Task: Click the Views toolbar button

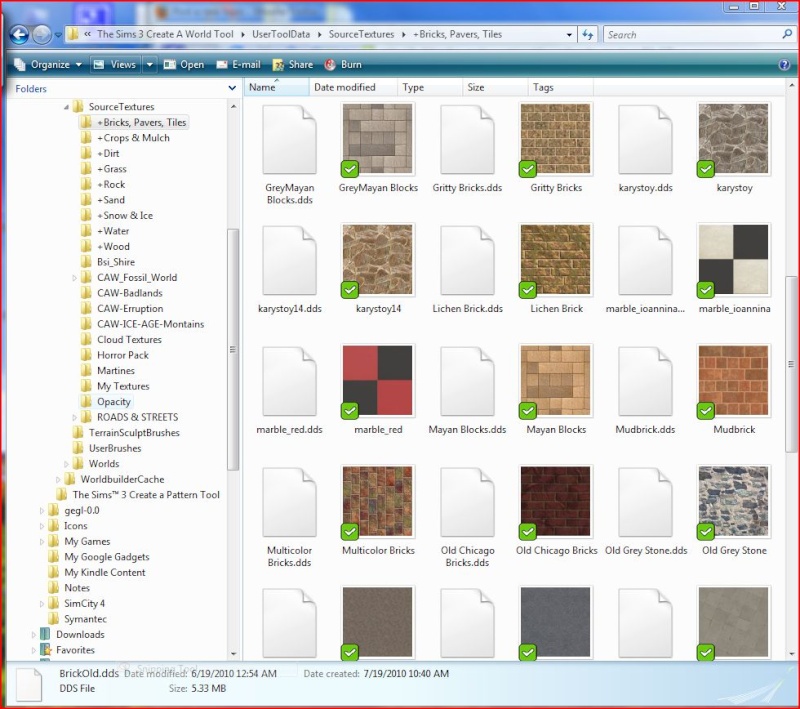Action: pyautogui.click(x=115, y=65)
